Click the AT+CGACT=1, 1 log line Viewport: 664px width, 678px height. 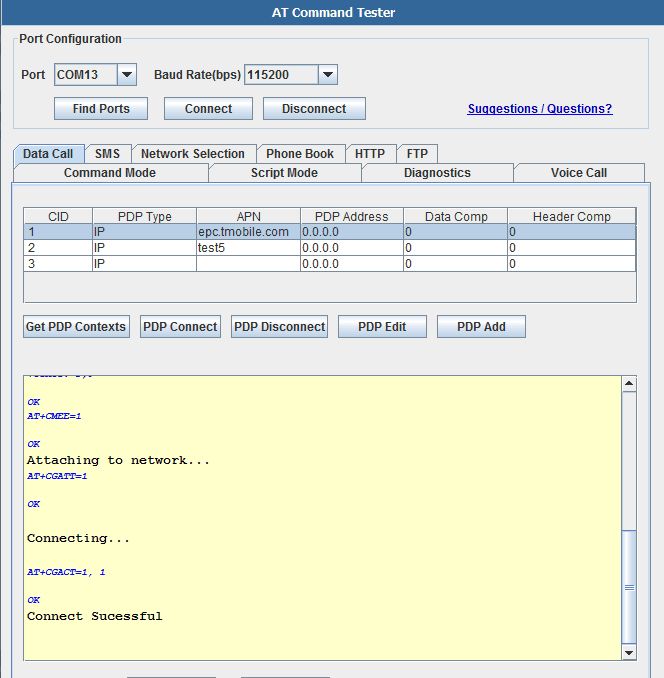pos(66,572)
